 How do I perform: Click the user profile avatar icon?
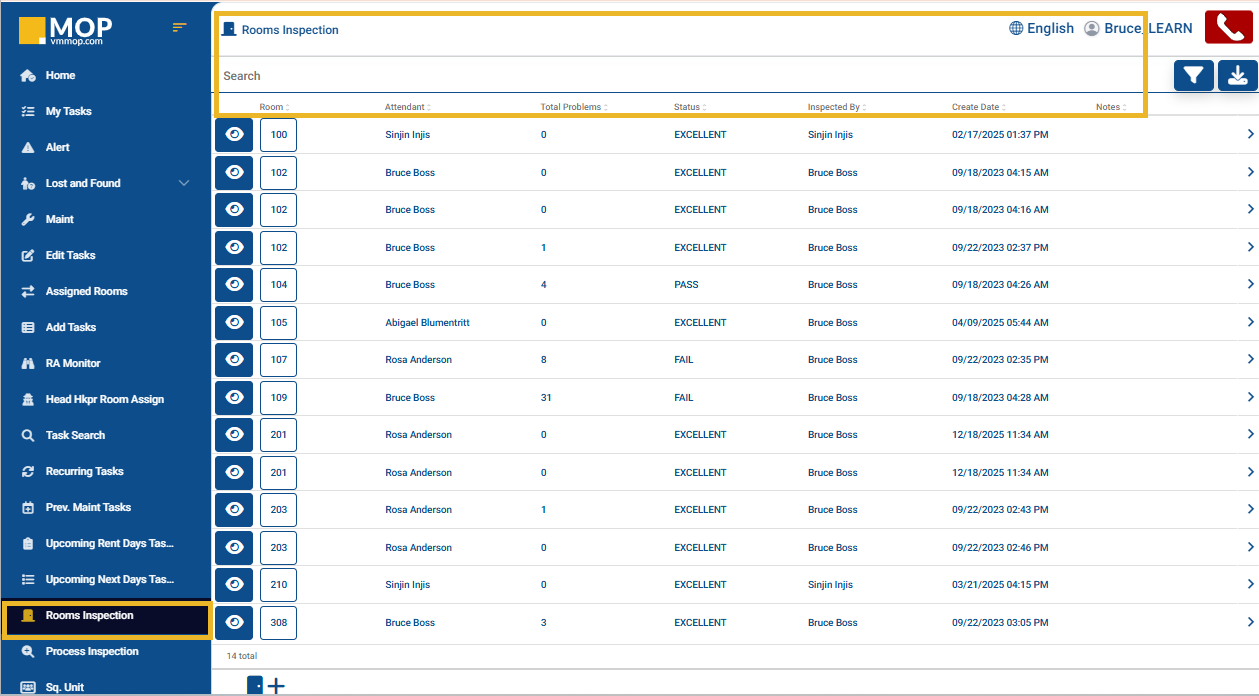(1092, 29)
